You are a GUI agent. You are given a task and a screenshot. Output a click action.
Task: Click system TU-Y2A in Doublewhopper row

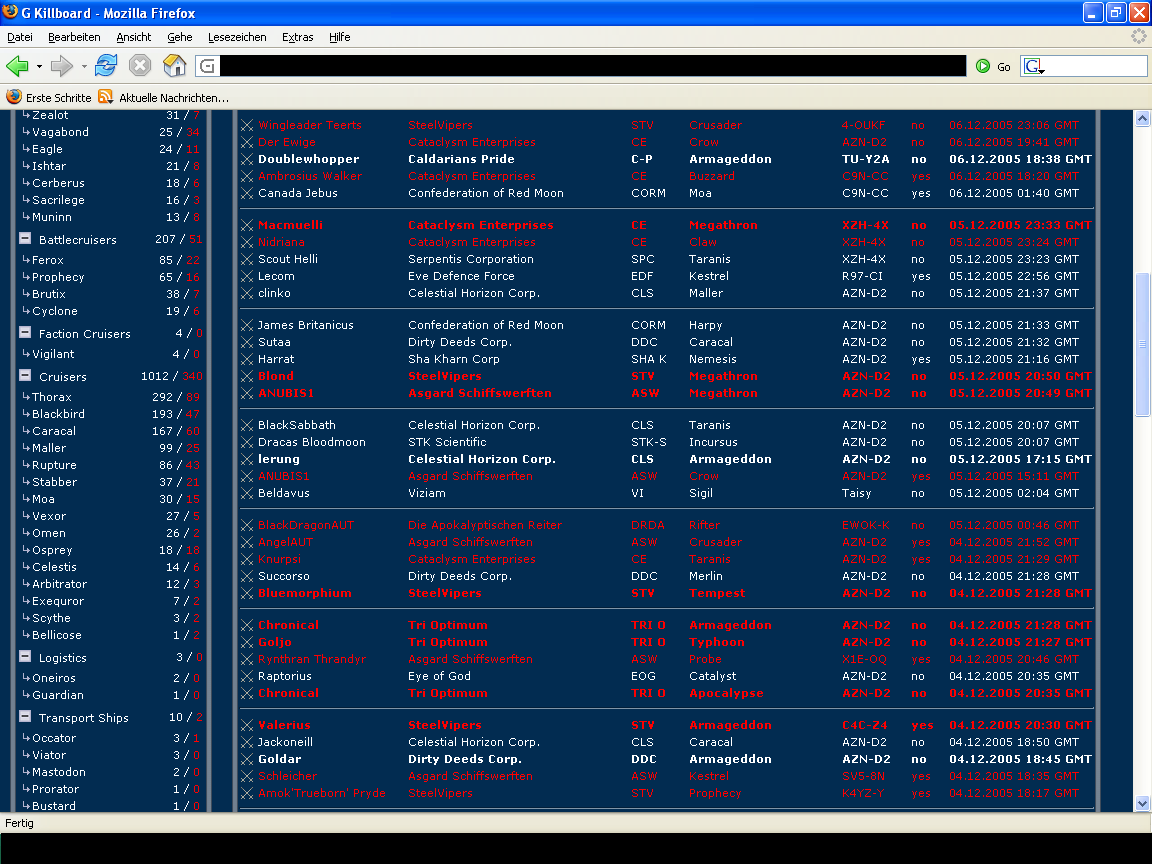[865, 159]
